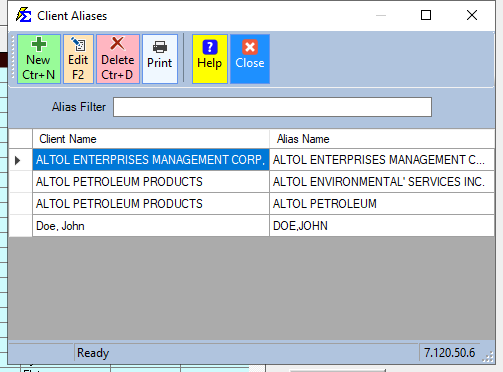
Task: Select client ALTOL ENTERPRISES MANAGEMENT CORP.
Action: pyautogui.click(x=151, y=160)
